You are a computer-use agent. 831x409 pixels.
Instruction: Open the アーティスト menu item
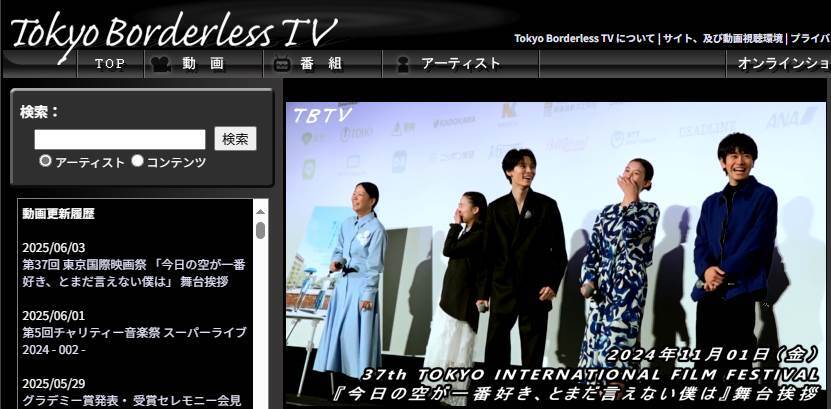pos(461,64)
